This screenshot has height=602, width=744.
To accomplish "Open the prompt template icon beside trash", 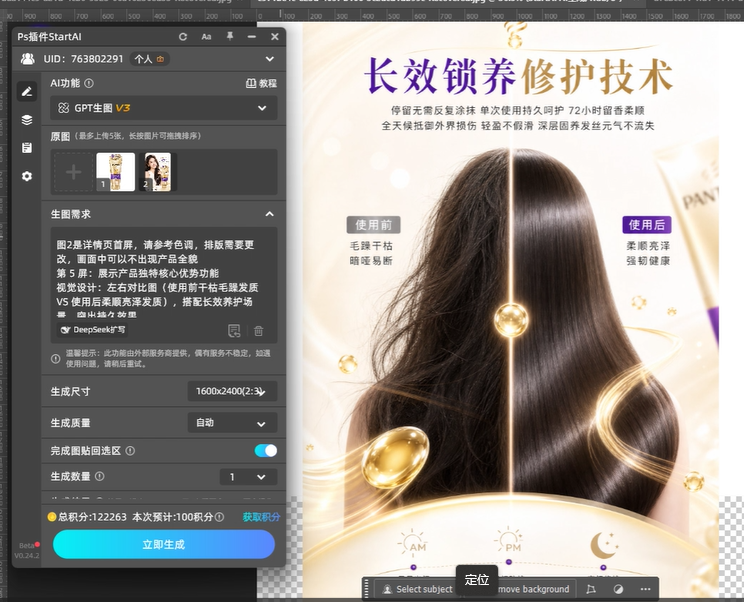I will coord(234,330).
